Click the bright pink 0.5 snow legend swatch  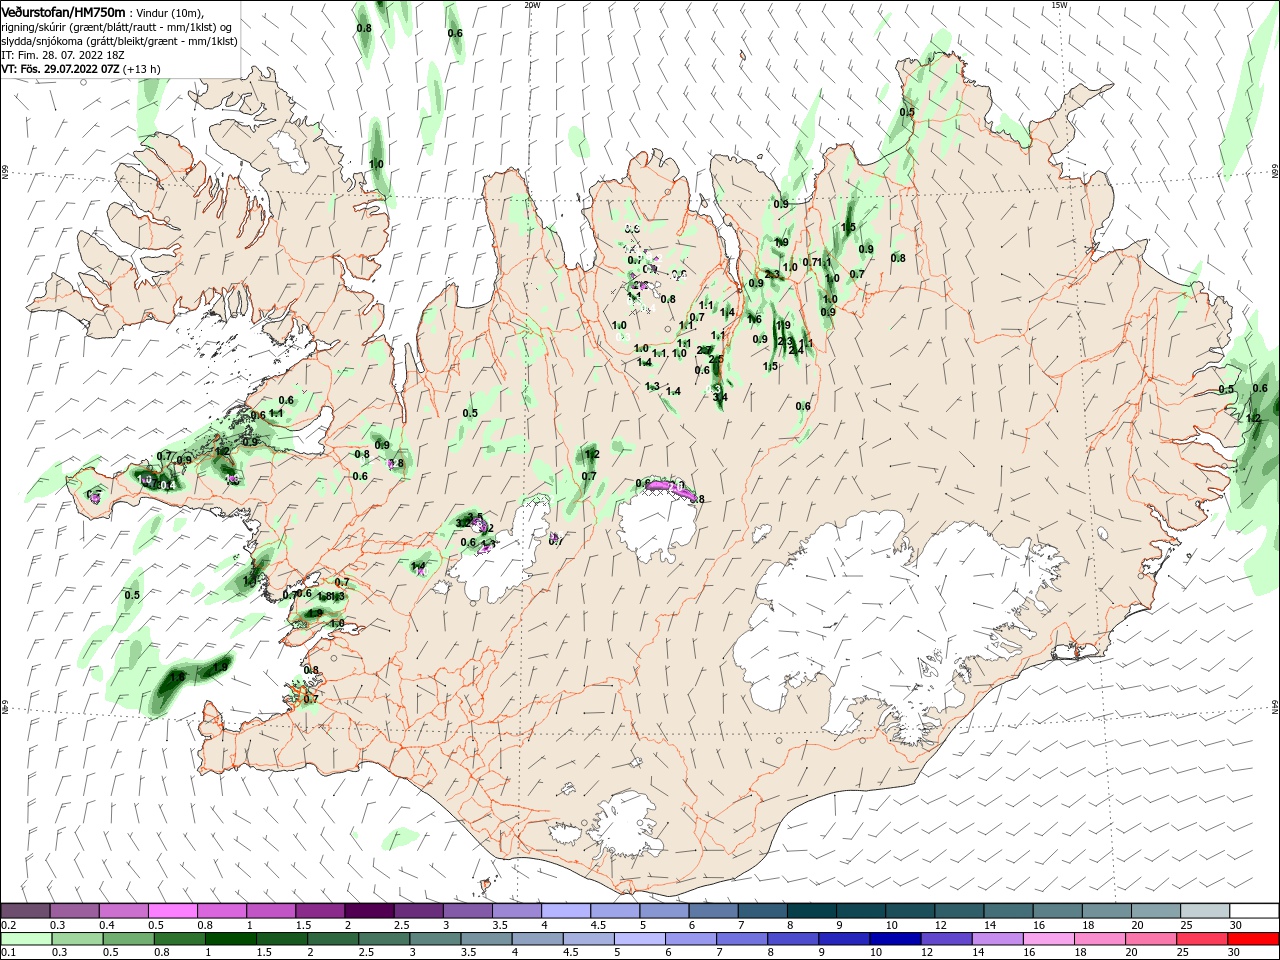coord(172,911)
